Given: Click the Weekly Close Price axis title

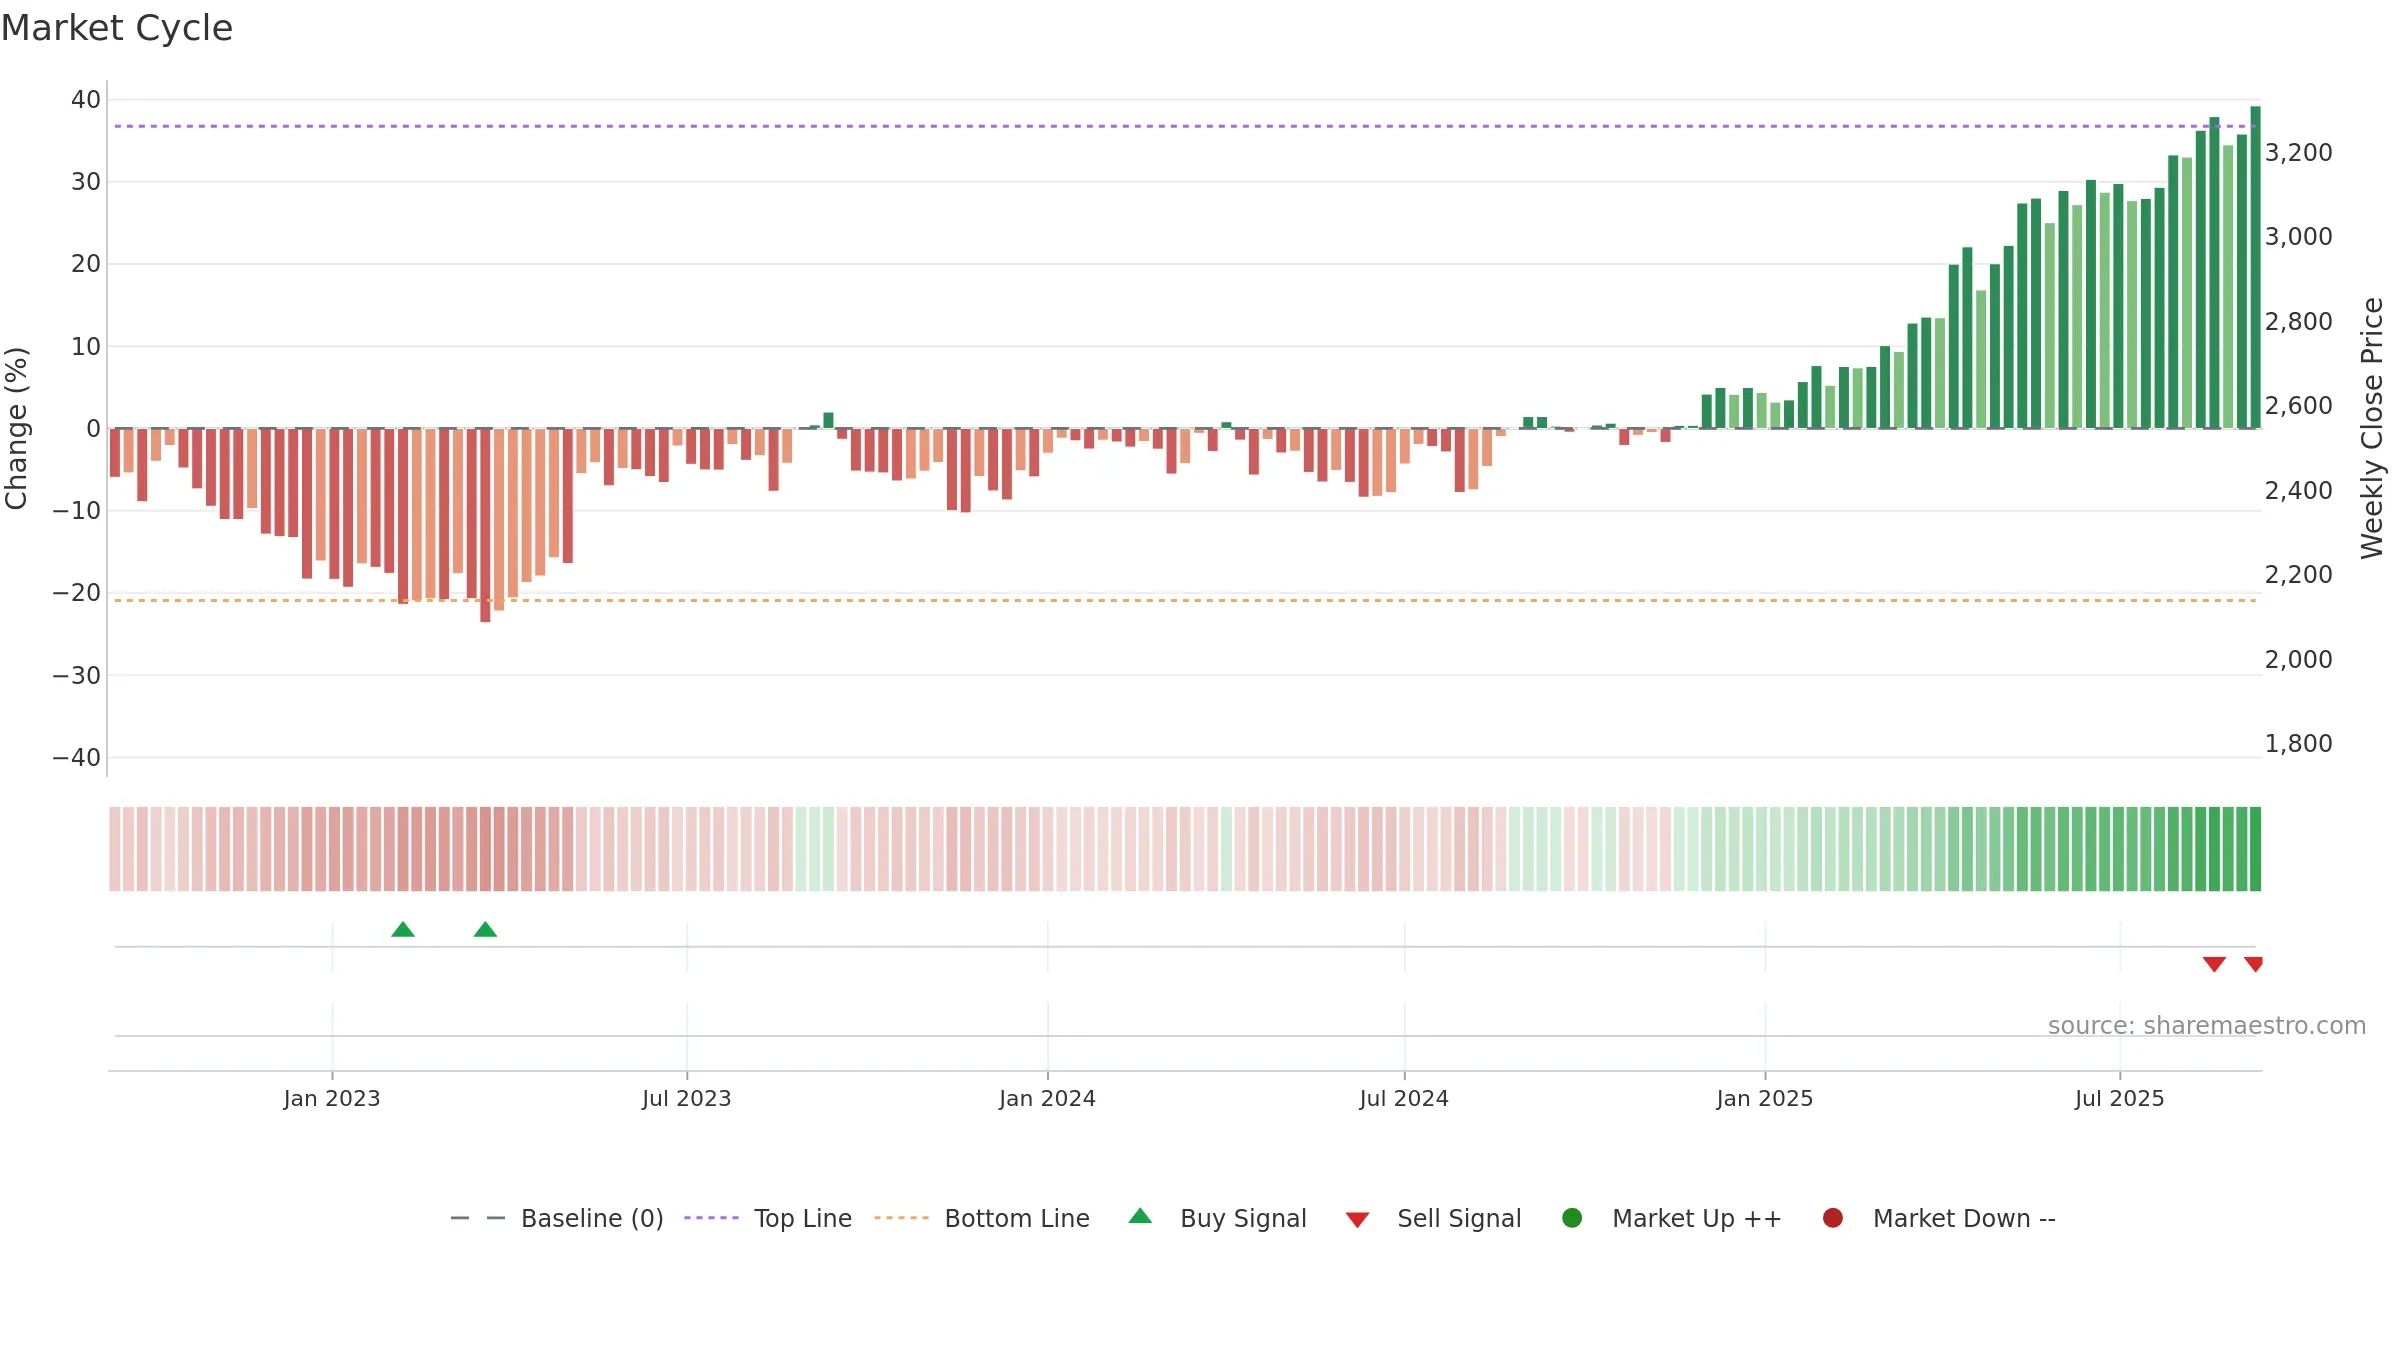Looking at the screenshot, I should [2372, 428].
